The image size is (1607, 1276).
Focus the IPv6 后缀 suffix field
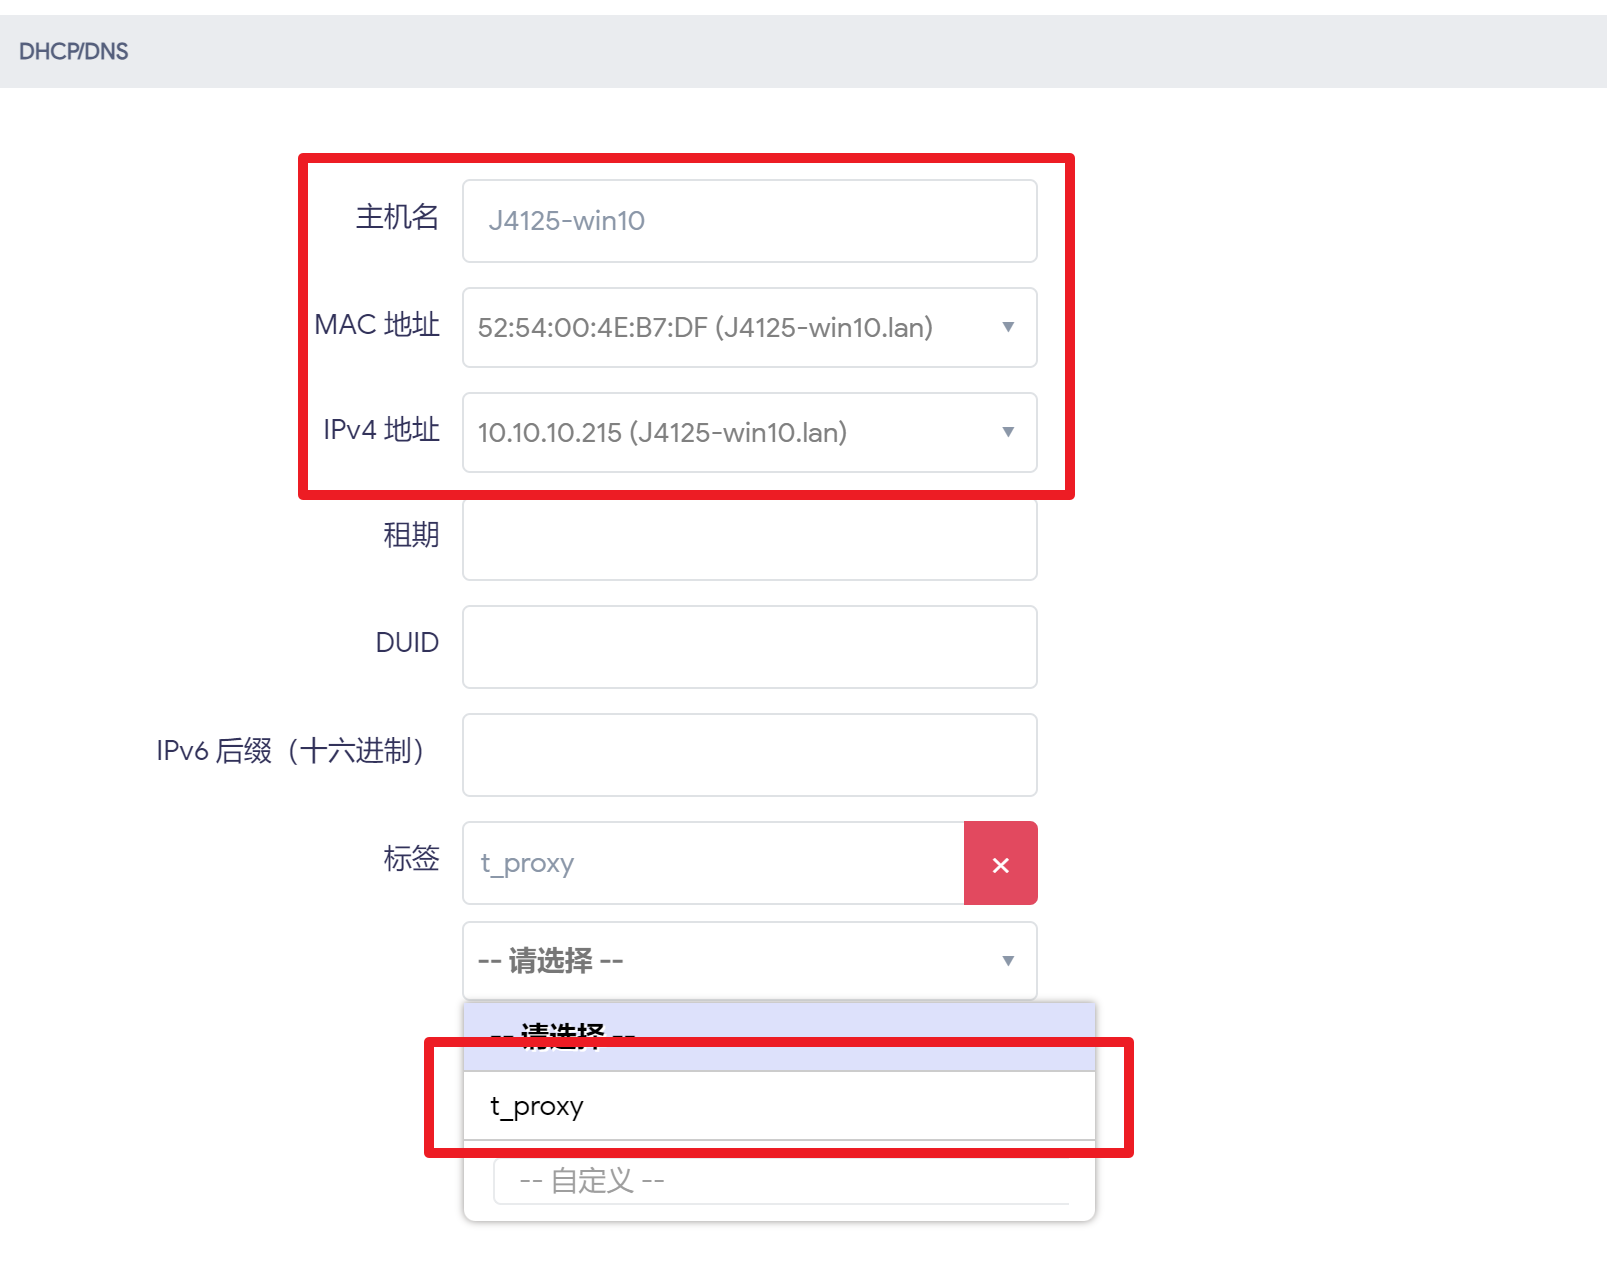(x=750, y=755)
